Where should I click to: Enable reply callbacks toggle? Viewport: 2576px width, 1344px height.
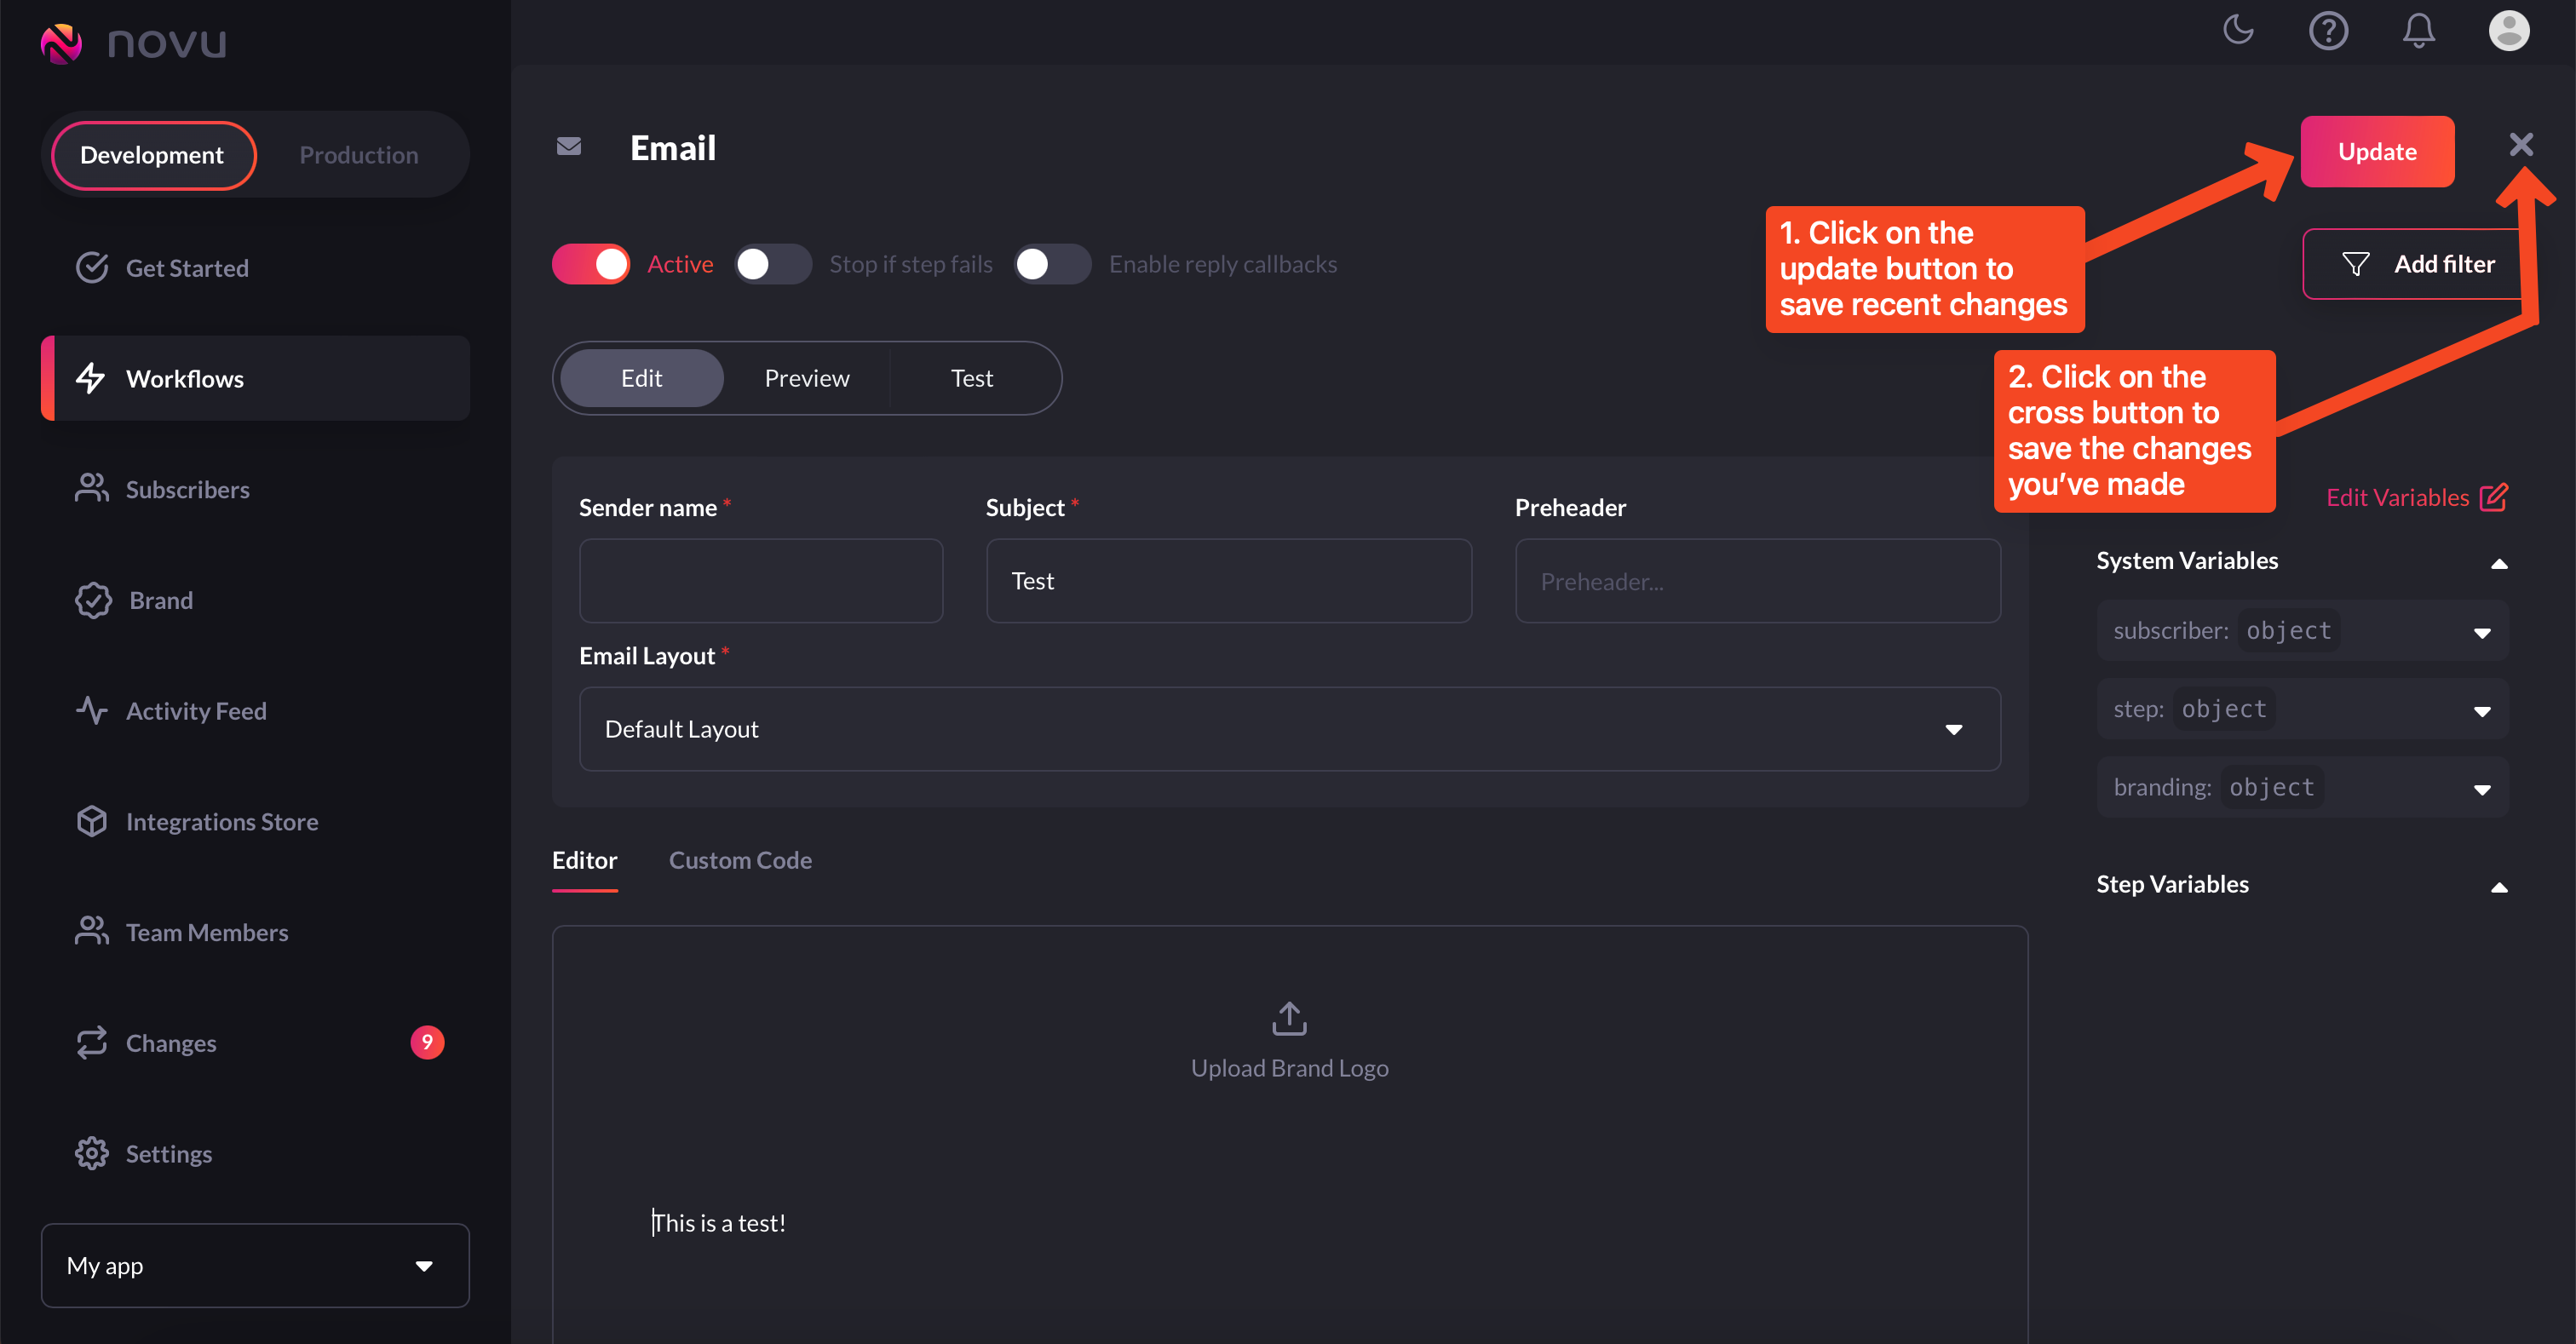(x=1051, y=264)
